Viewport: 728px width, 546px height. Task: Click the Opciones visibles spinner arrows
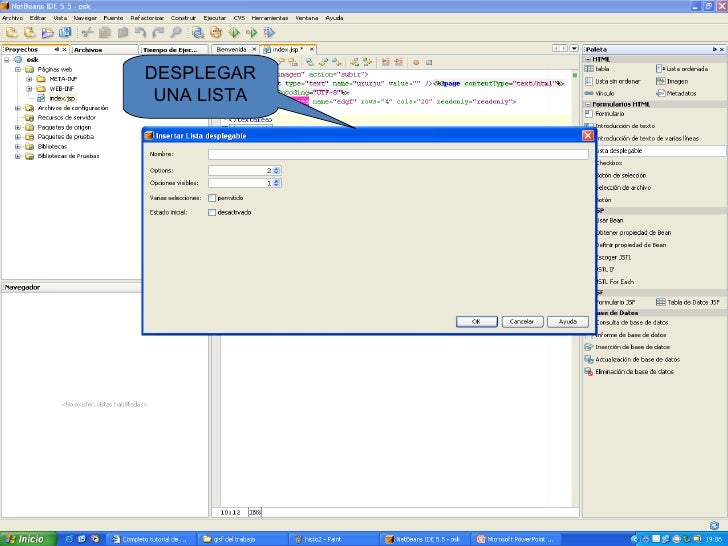[x=277, y=183]
